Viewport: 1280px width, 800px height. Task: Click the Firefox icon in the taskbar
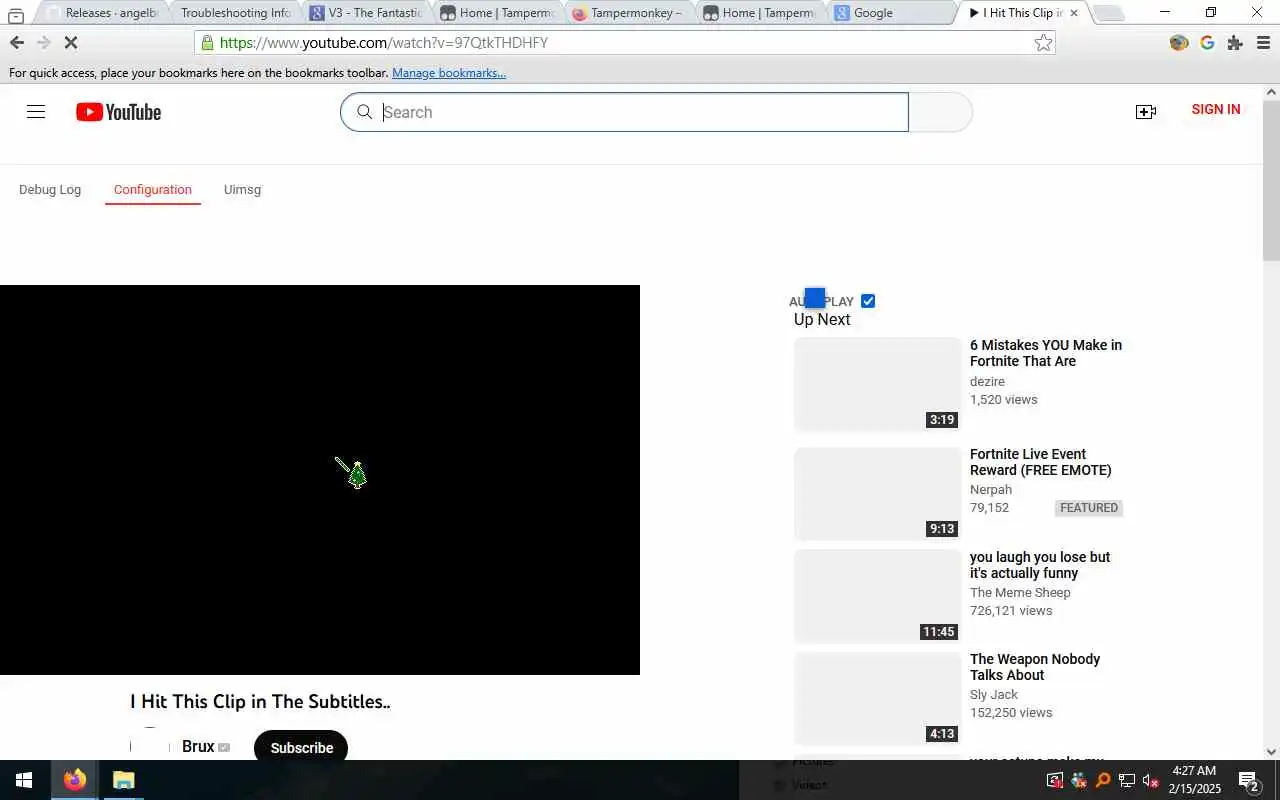(x=74, y=780)
